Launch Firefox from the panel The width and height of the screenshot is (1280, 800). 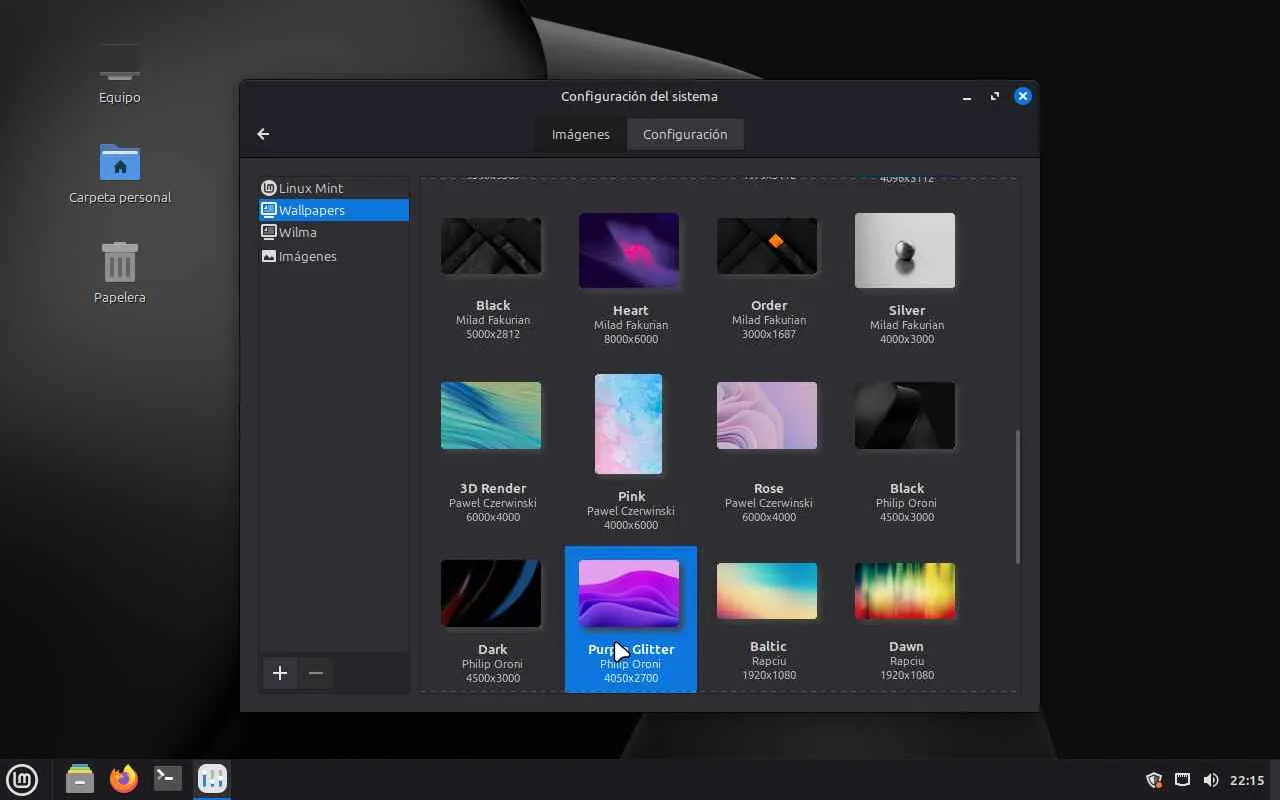[124, 779]
